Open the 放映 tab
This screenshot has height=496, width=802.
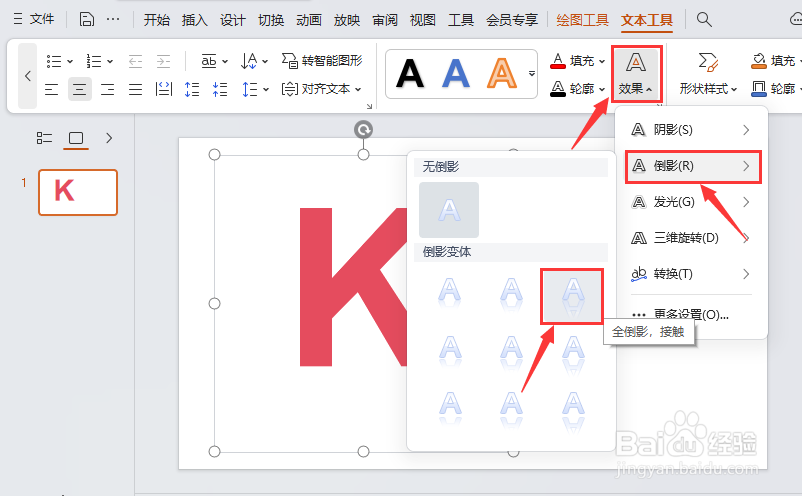pyautogui.click(x=347, y=20)
